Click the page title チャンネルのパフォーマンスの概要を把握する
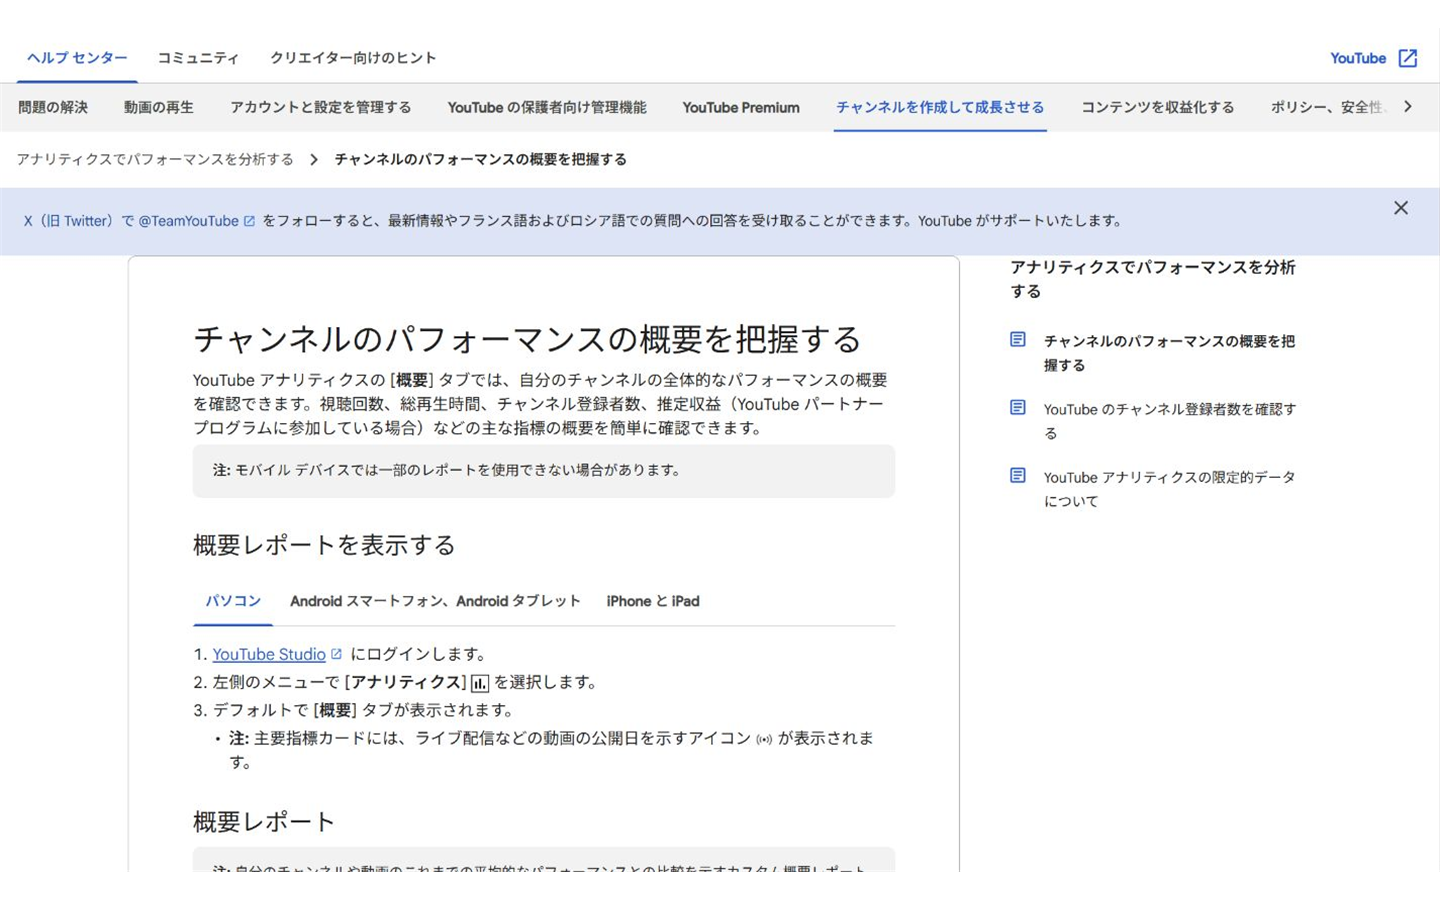 [x=527, y=339]
